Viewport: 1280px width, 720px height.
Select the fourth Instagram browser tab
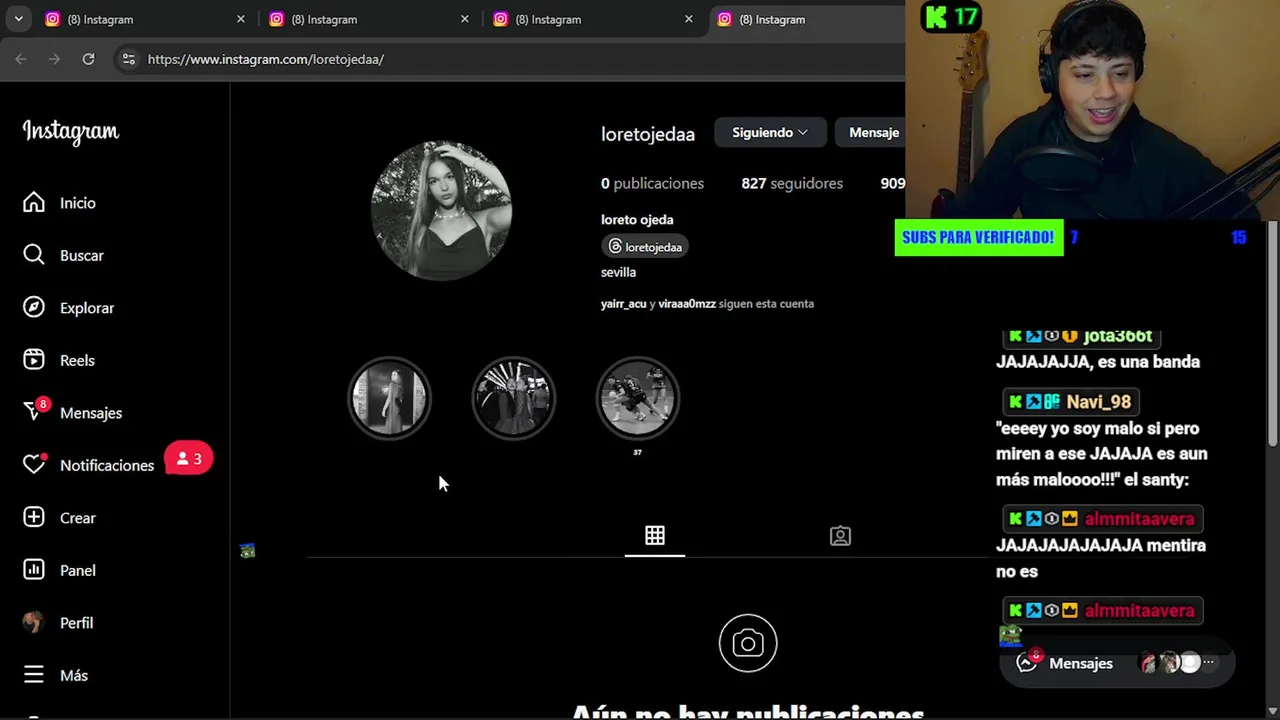806,19
